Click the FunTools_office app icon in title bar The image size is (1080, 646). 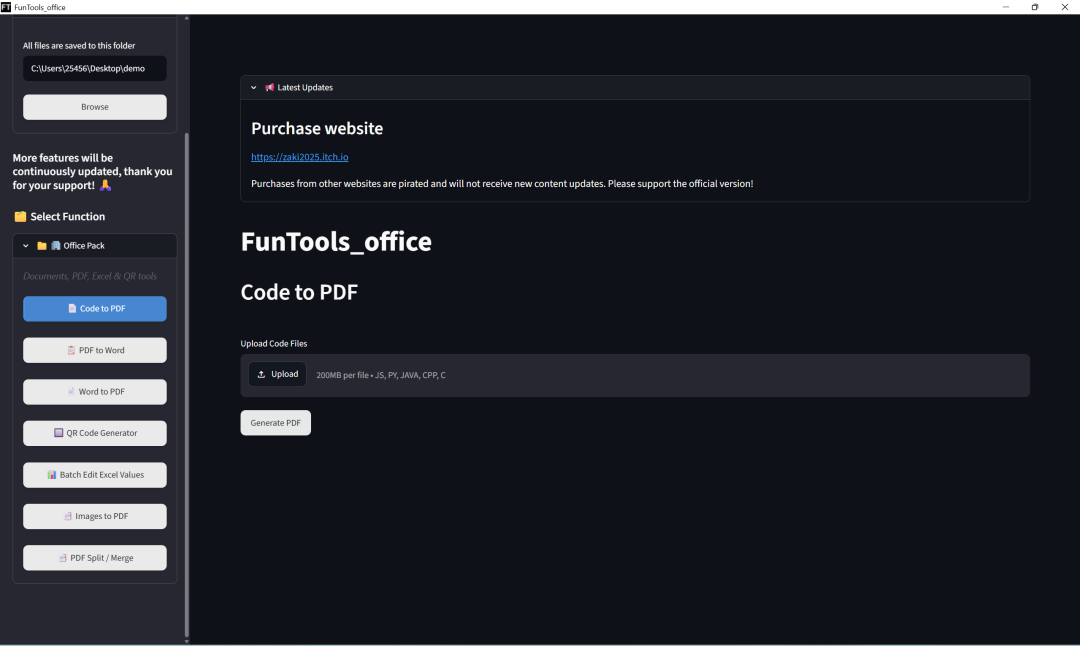(6, 7)
